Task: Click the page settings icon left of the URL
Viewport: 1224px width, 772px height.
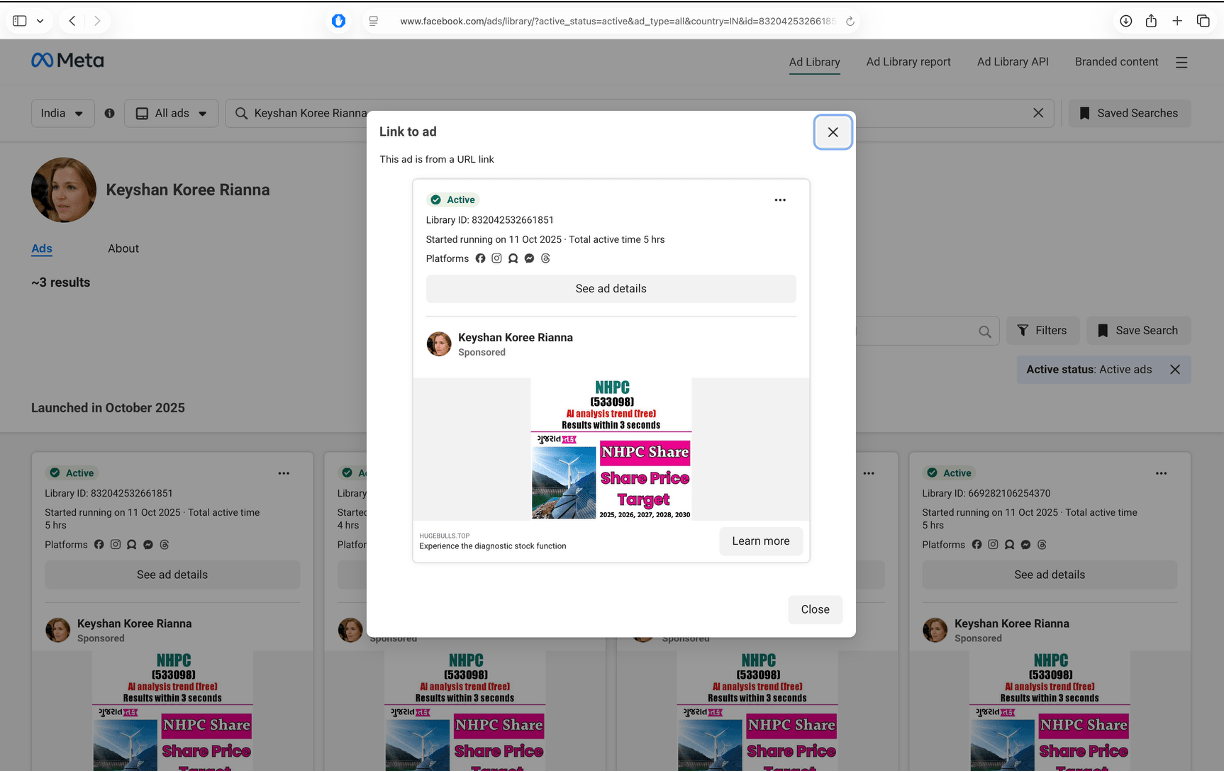Action: [x=373, y=21]
